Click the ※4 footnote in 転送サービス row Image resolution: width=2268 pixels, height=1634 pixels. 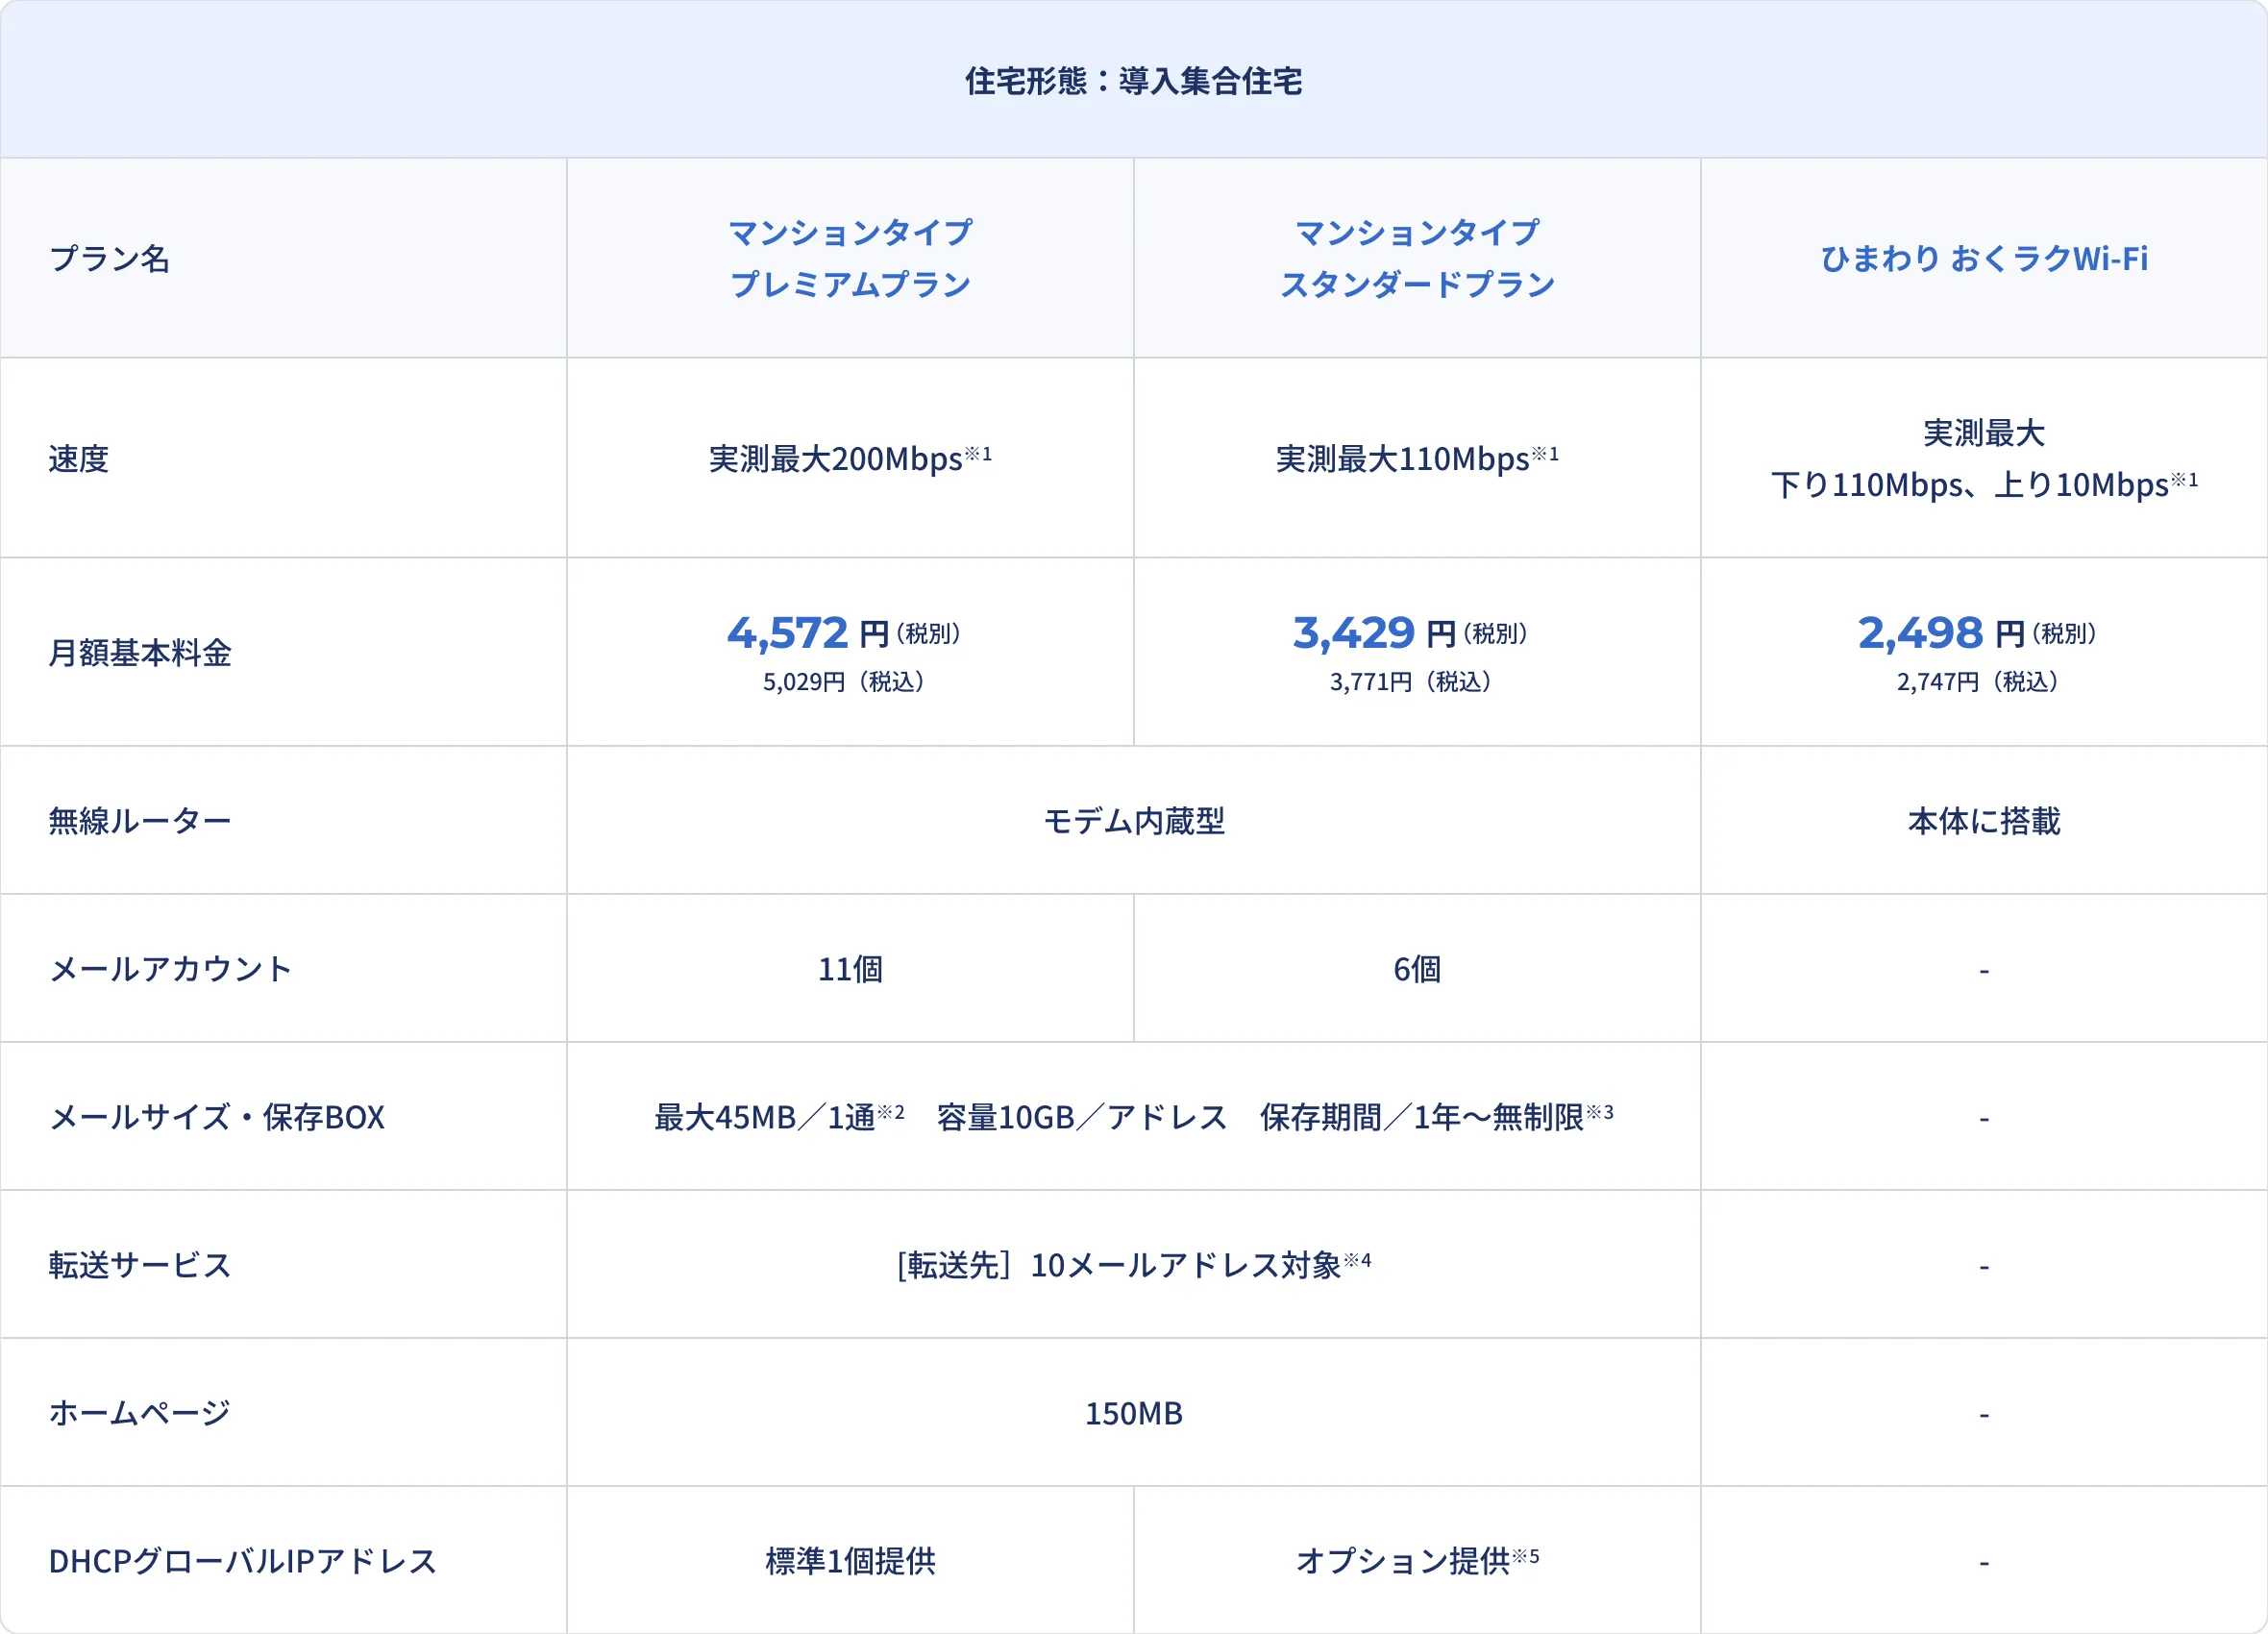(x=1357, y=1260)
